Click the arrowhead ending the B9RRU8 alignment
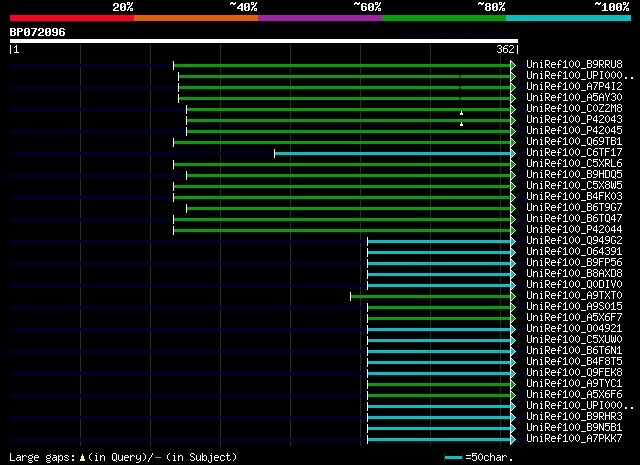 pyautogui.click(x=513, y=65)
